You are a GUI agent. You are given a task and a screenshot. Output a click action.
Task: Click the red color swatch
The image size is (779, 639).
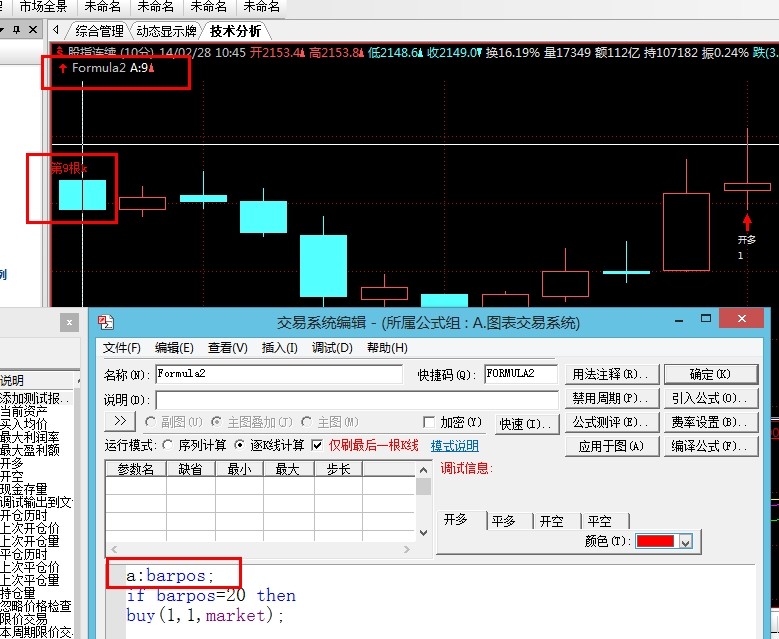point(655,541)
